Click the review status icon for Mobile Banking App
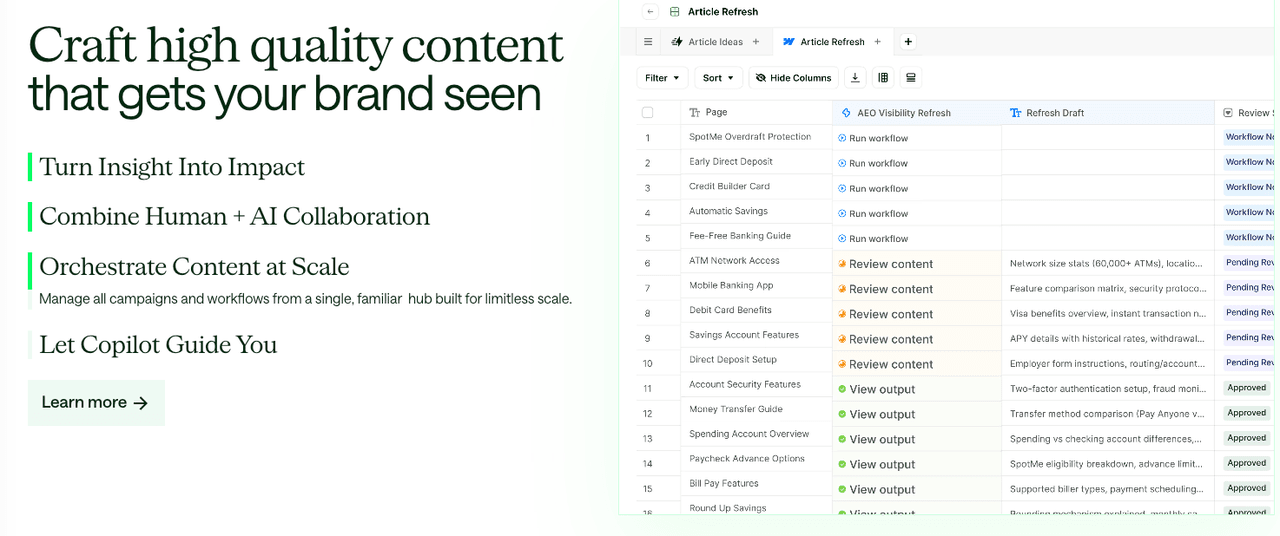Viewport: 1280px width, 536px height. (x=842, y=289)
